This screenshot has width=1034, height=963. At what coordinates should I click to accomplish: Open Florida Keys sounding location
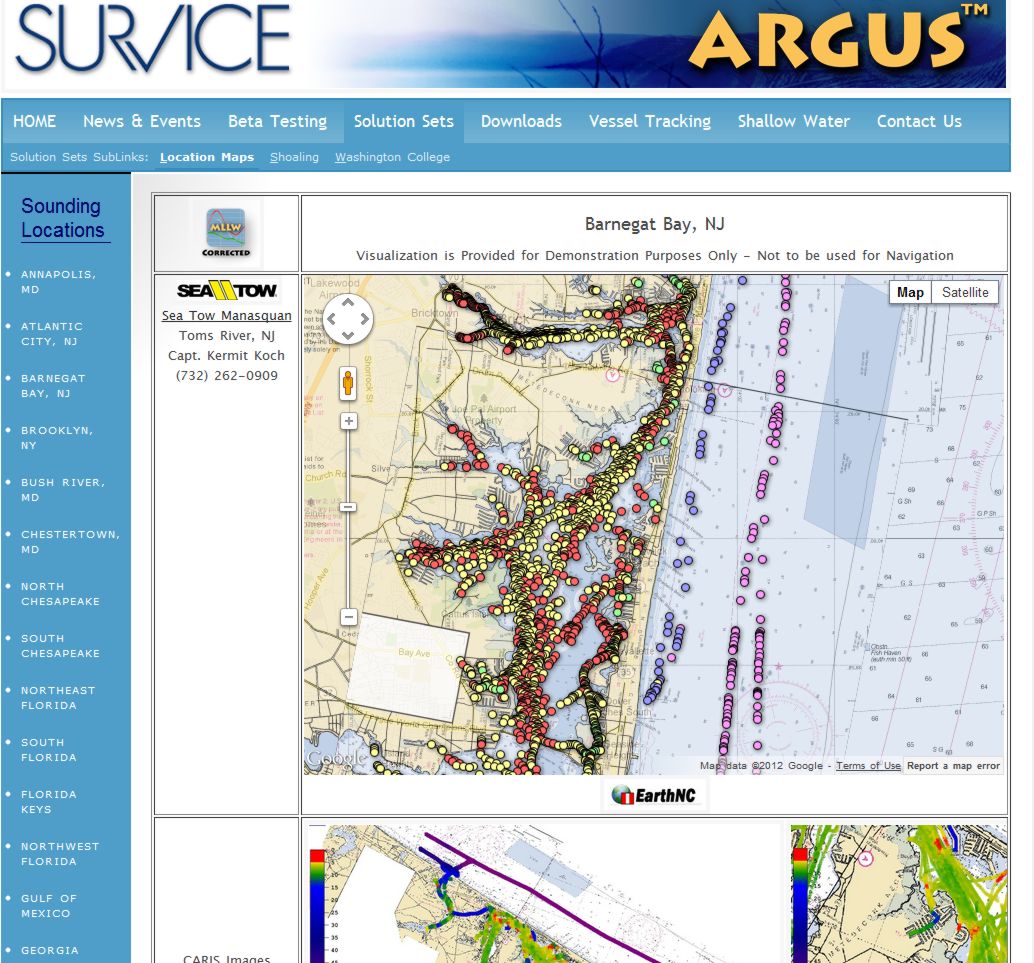(x=49, y=802)
